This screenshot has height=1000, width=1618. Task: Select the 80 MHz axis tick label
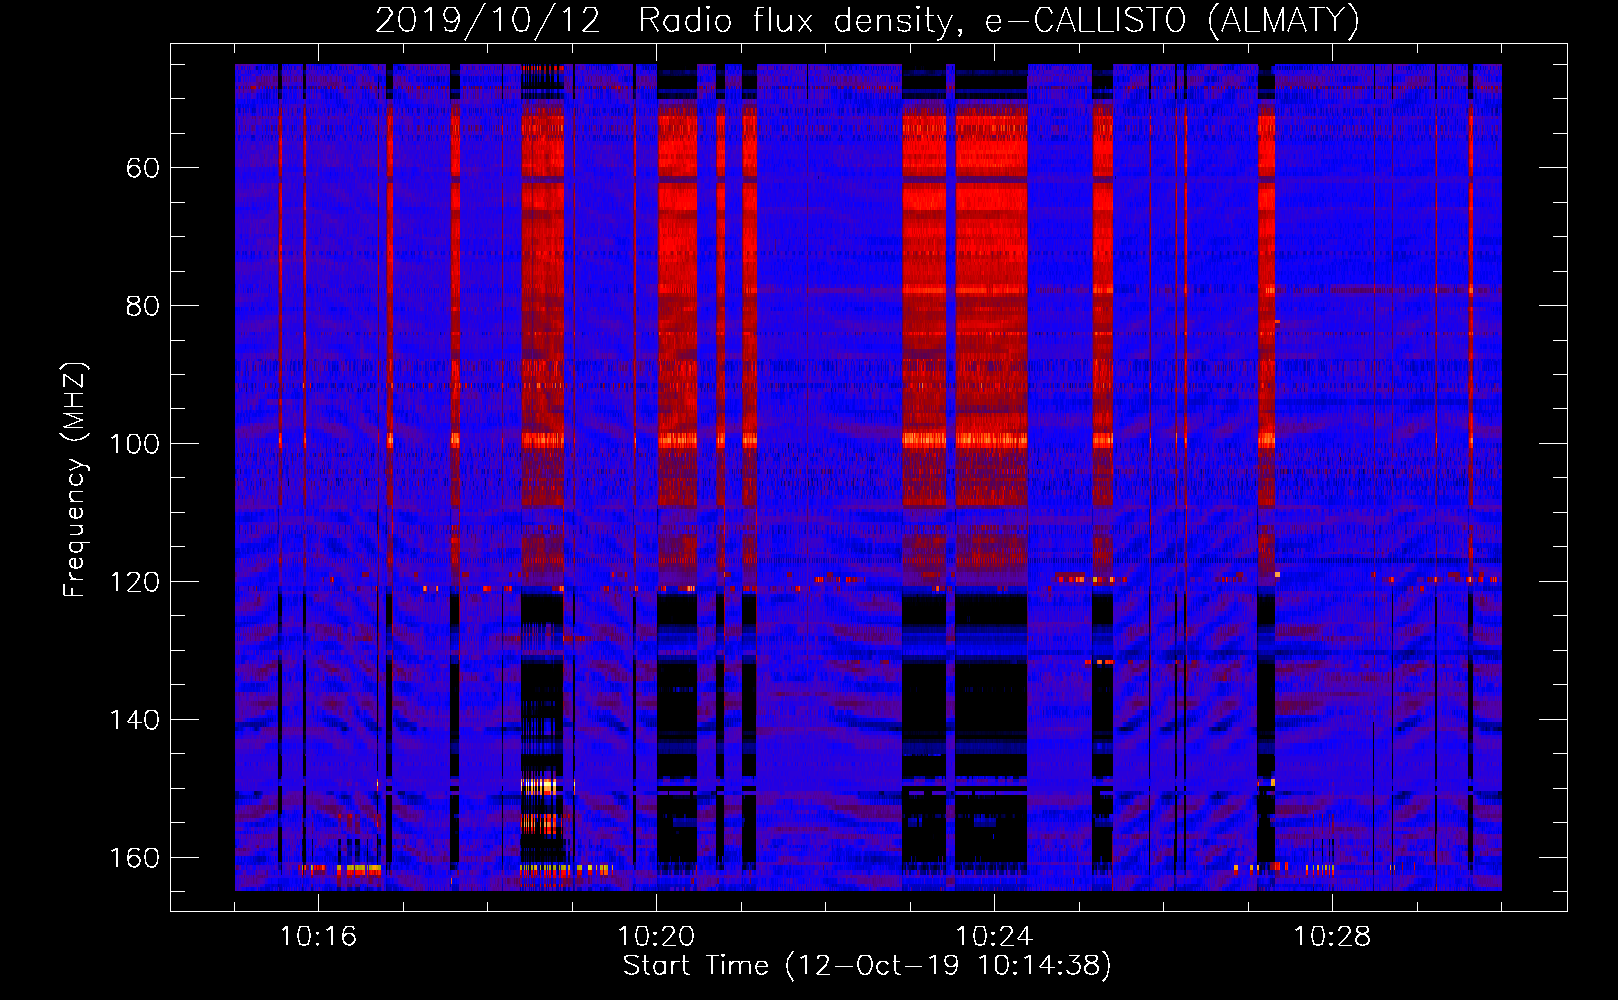pyautogui.click(x=142, y=306)
